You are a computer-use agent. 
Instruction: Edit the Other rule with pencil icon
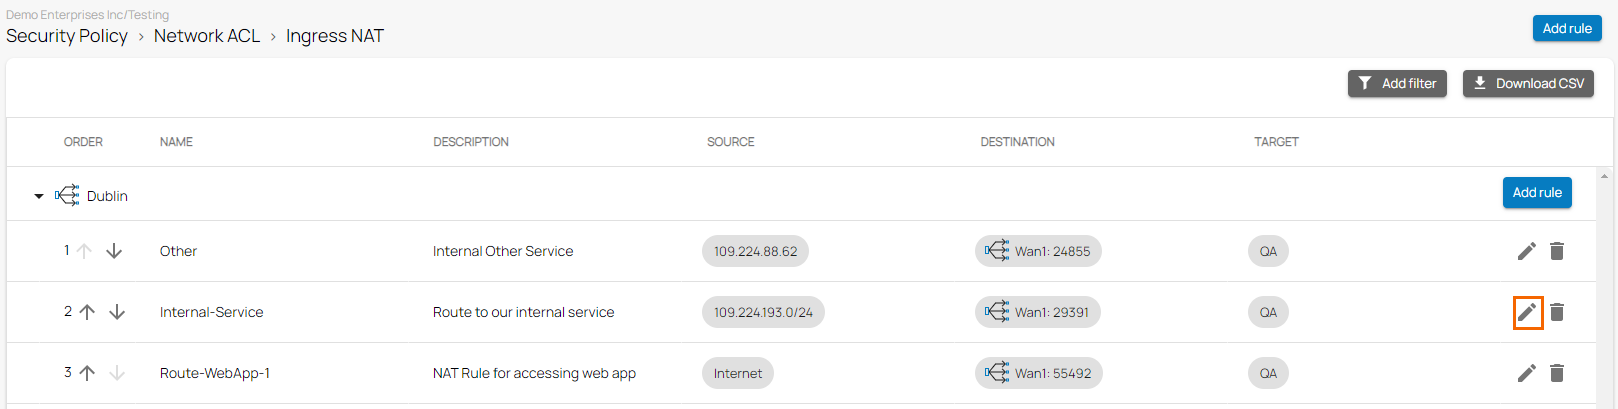(x=1526, y=251)
